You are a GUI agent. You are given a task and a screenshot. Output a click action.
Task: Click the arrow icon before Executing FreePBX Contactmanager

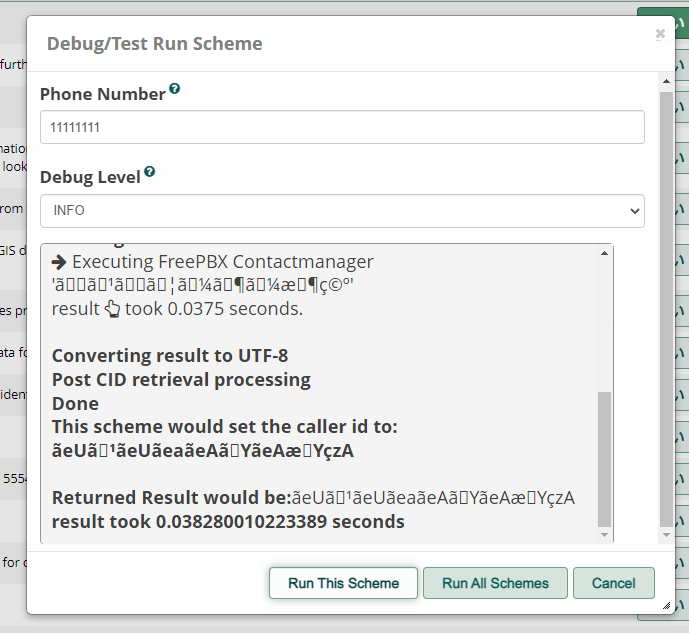pyautogui.click(x=59, y=263)
